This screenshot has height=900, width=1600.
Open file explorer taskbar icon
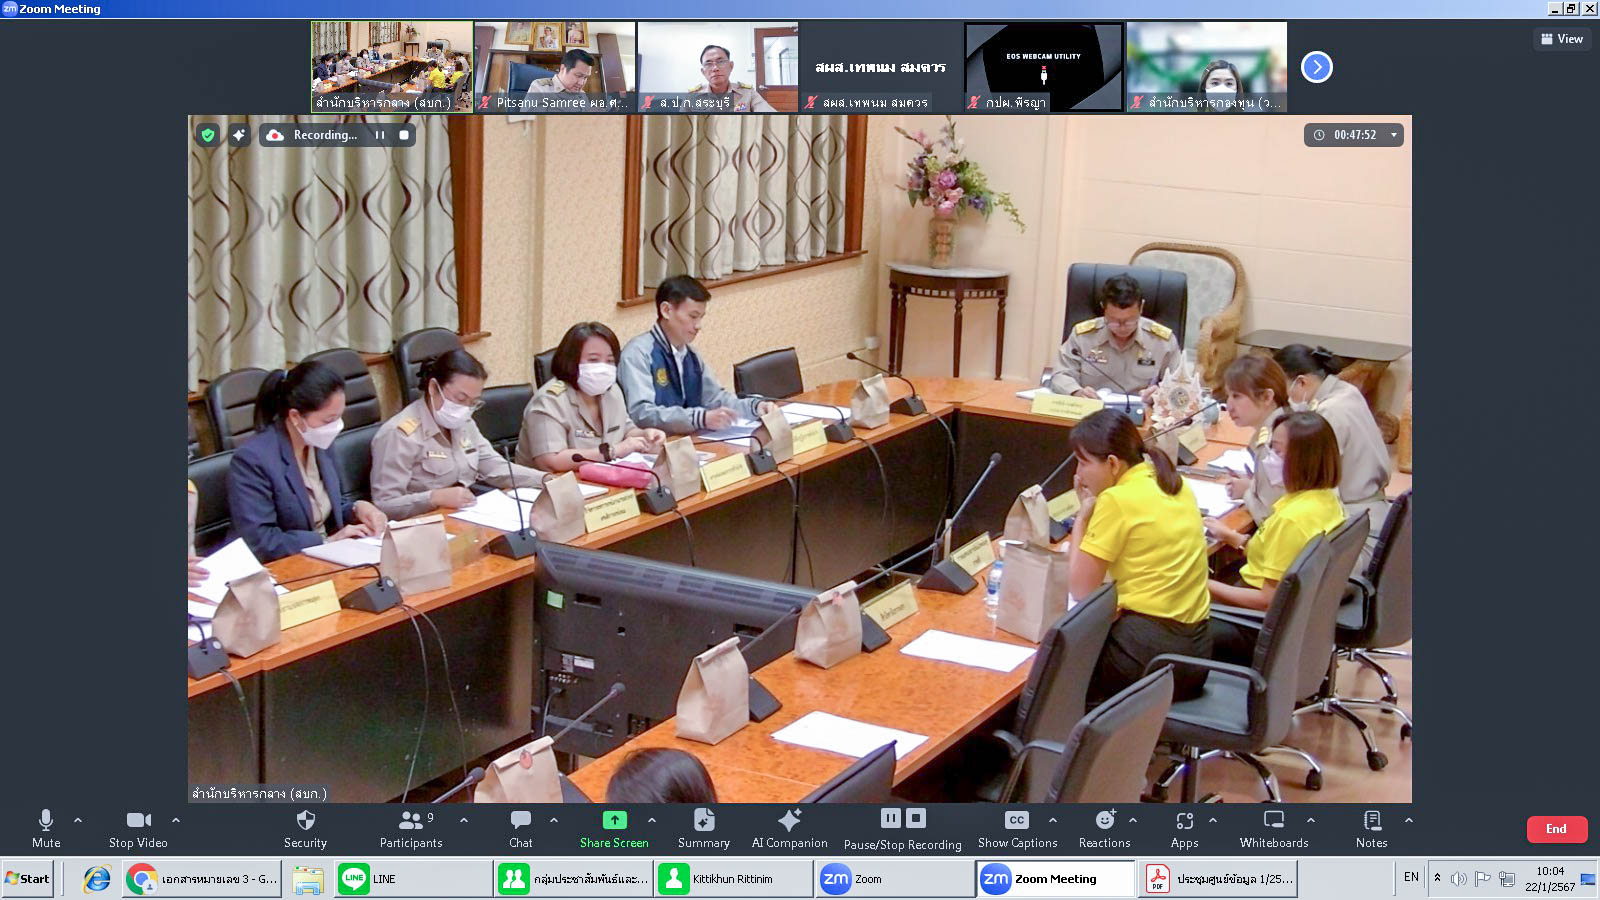point(307,879)
